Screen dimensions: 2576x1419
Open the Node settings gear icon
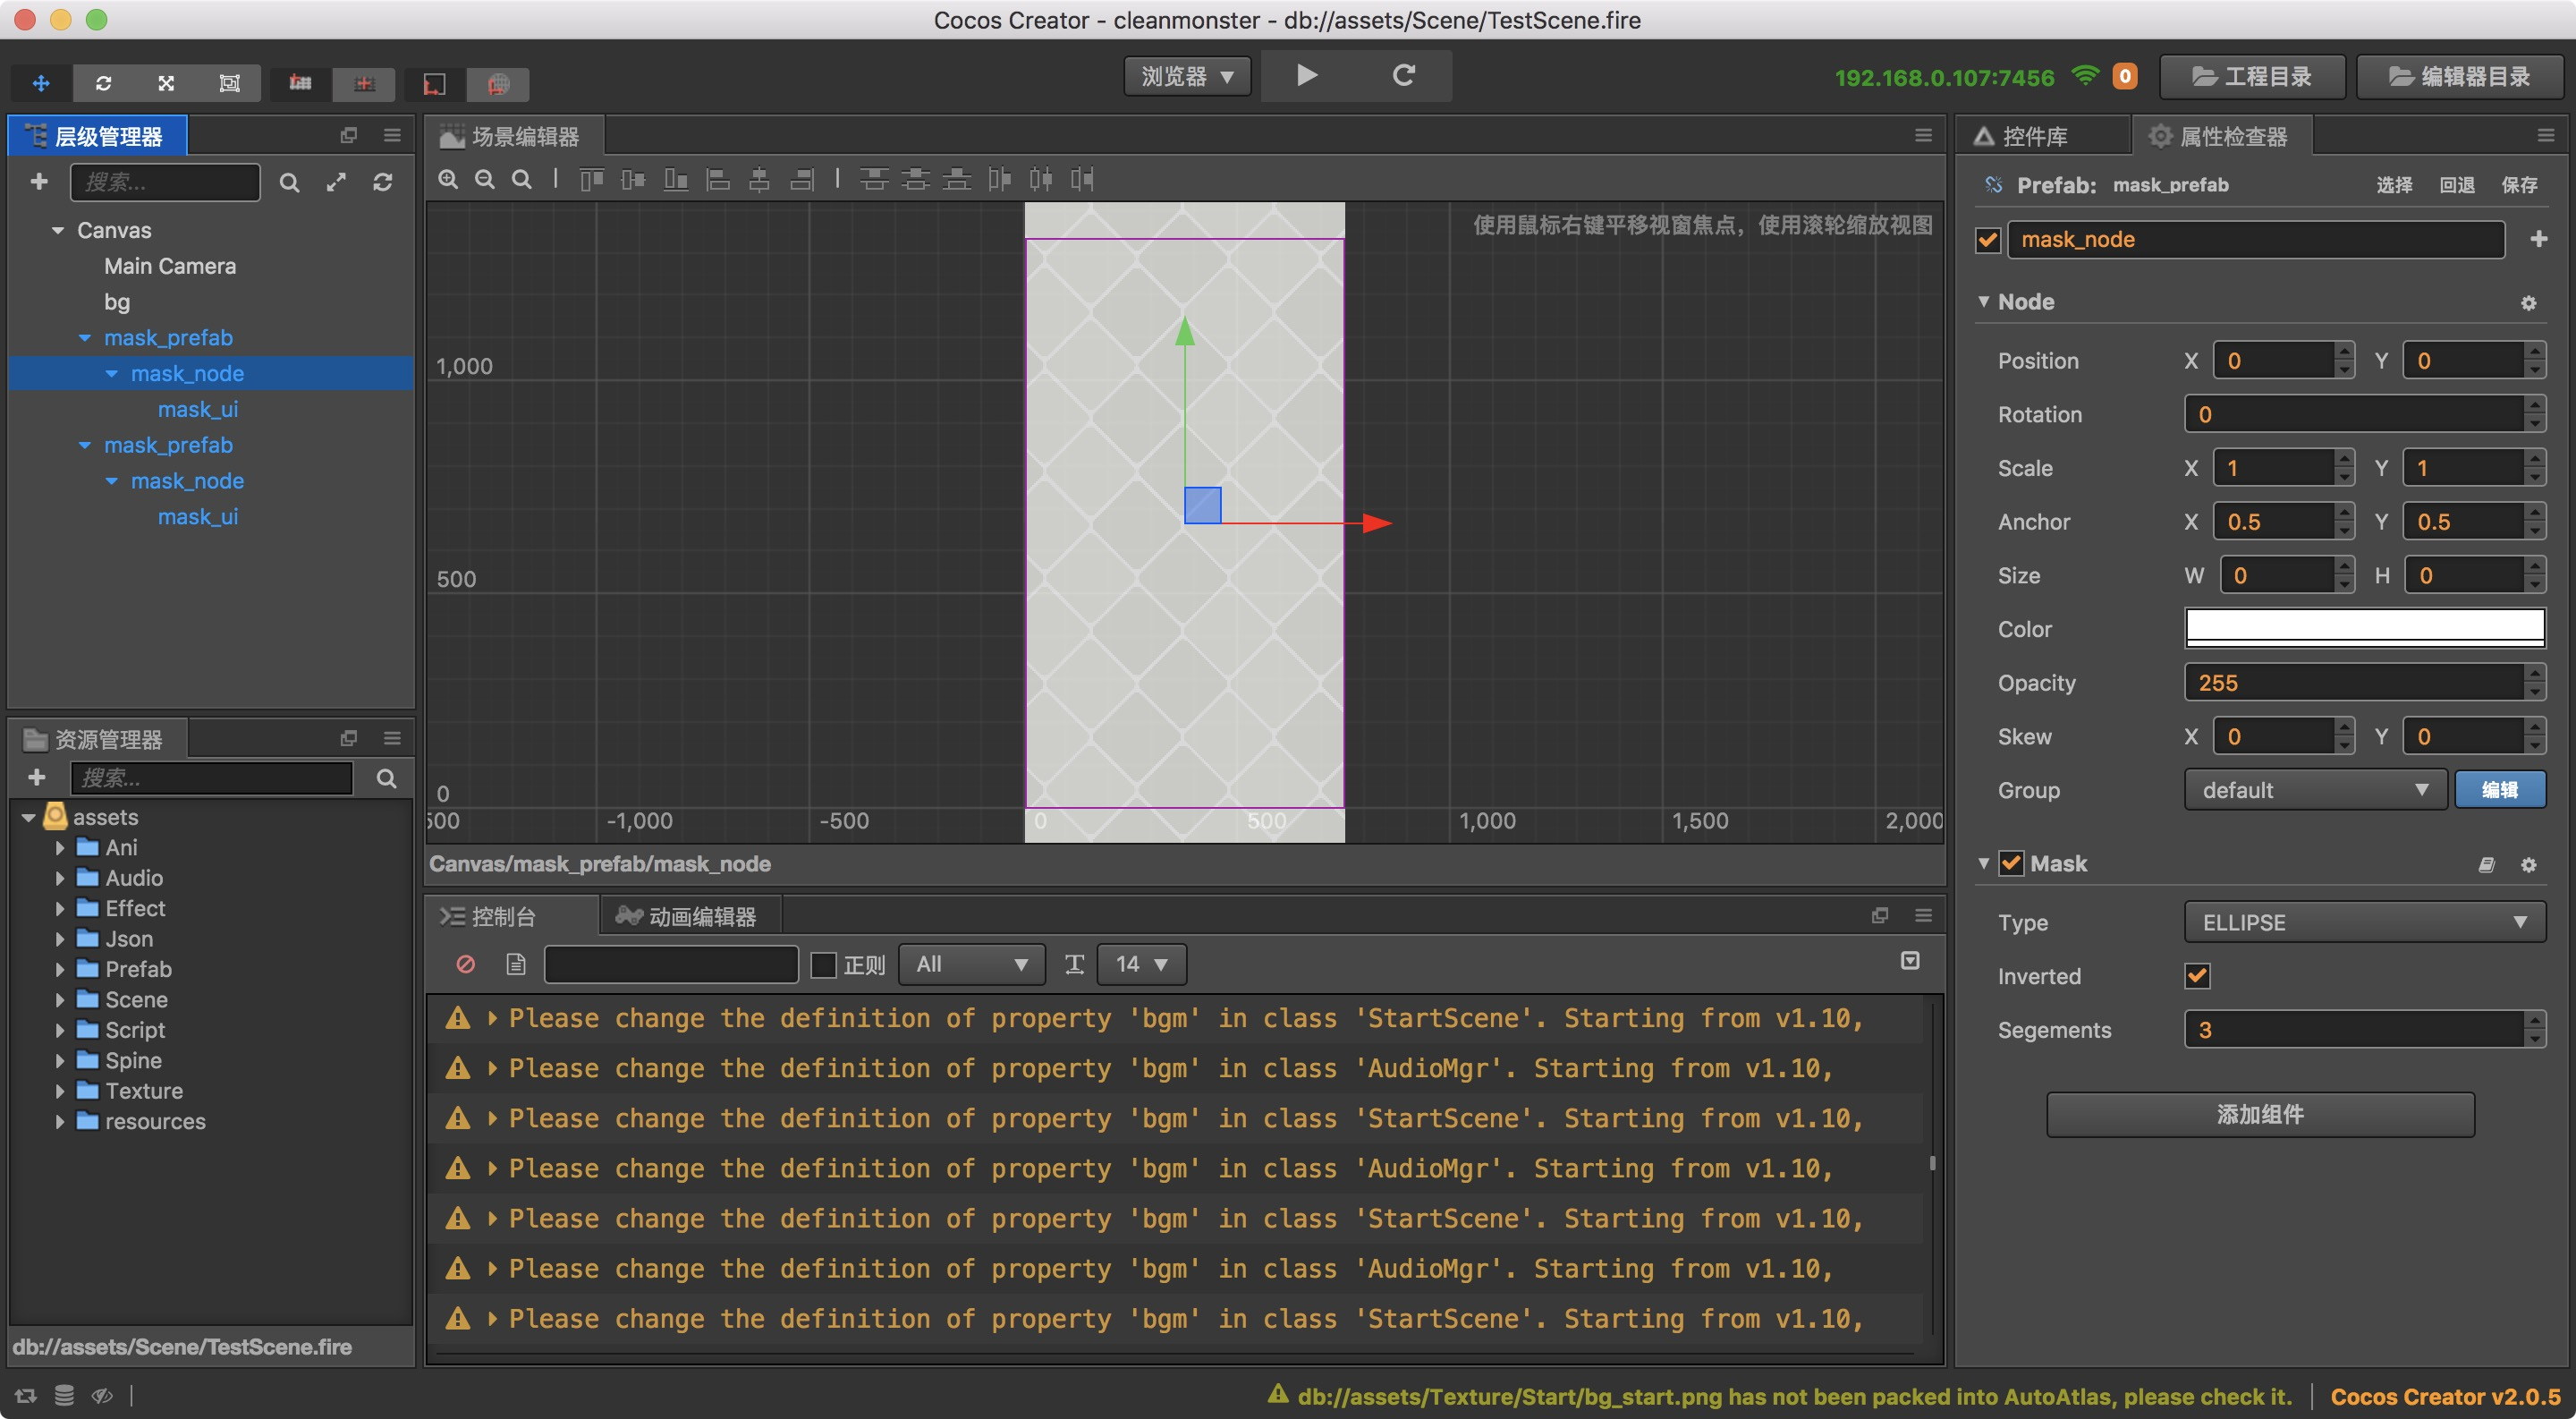tap(2528, 303)
